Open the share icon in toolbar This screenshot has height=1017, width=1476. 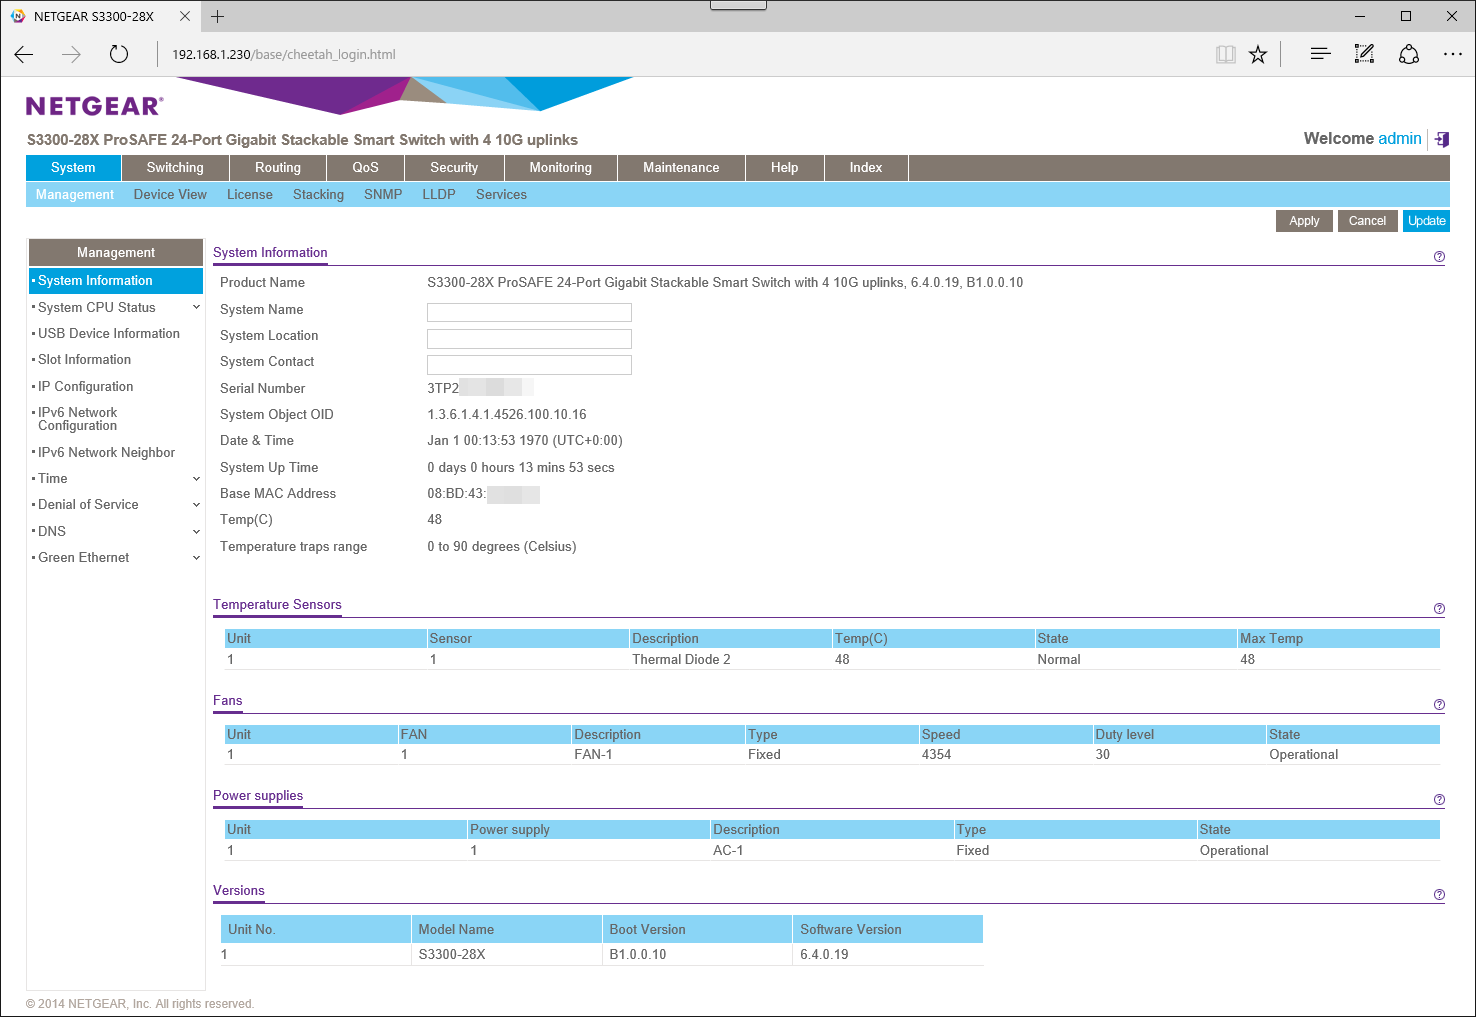pos(1409,54)
